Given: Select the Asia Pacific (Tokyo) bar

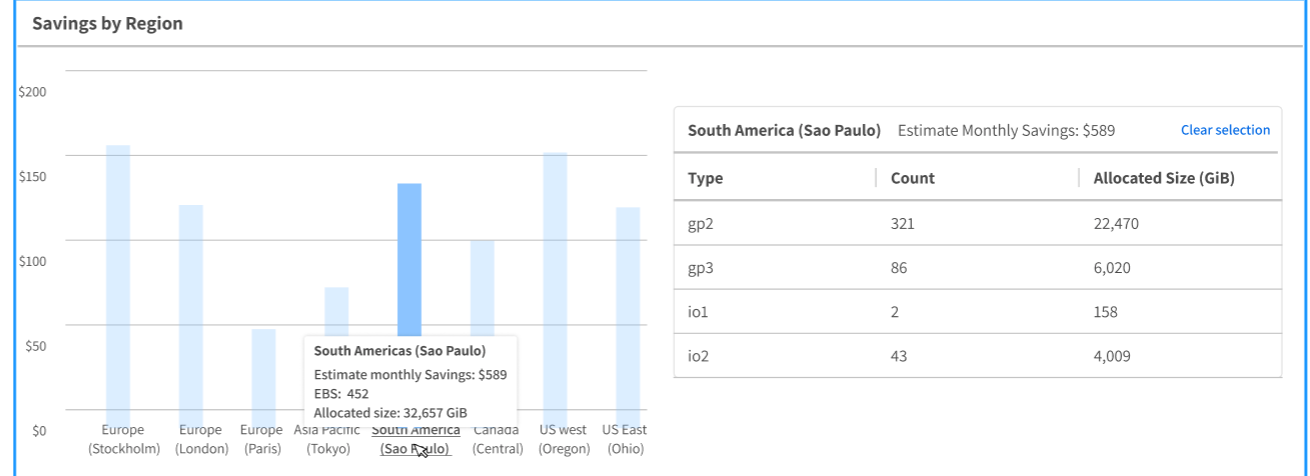Looking at the screenshot, I should tap(336, 310).
